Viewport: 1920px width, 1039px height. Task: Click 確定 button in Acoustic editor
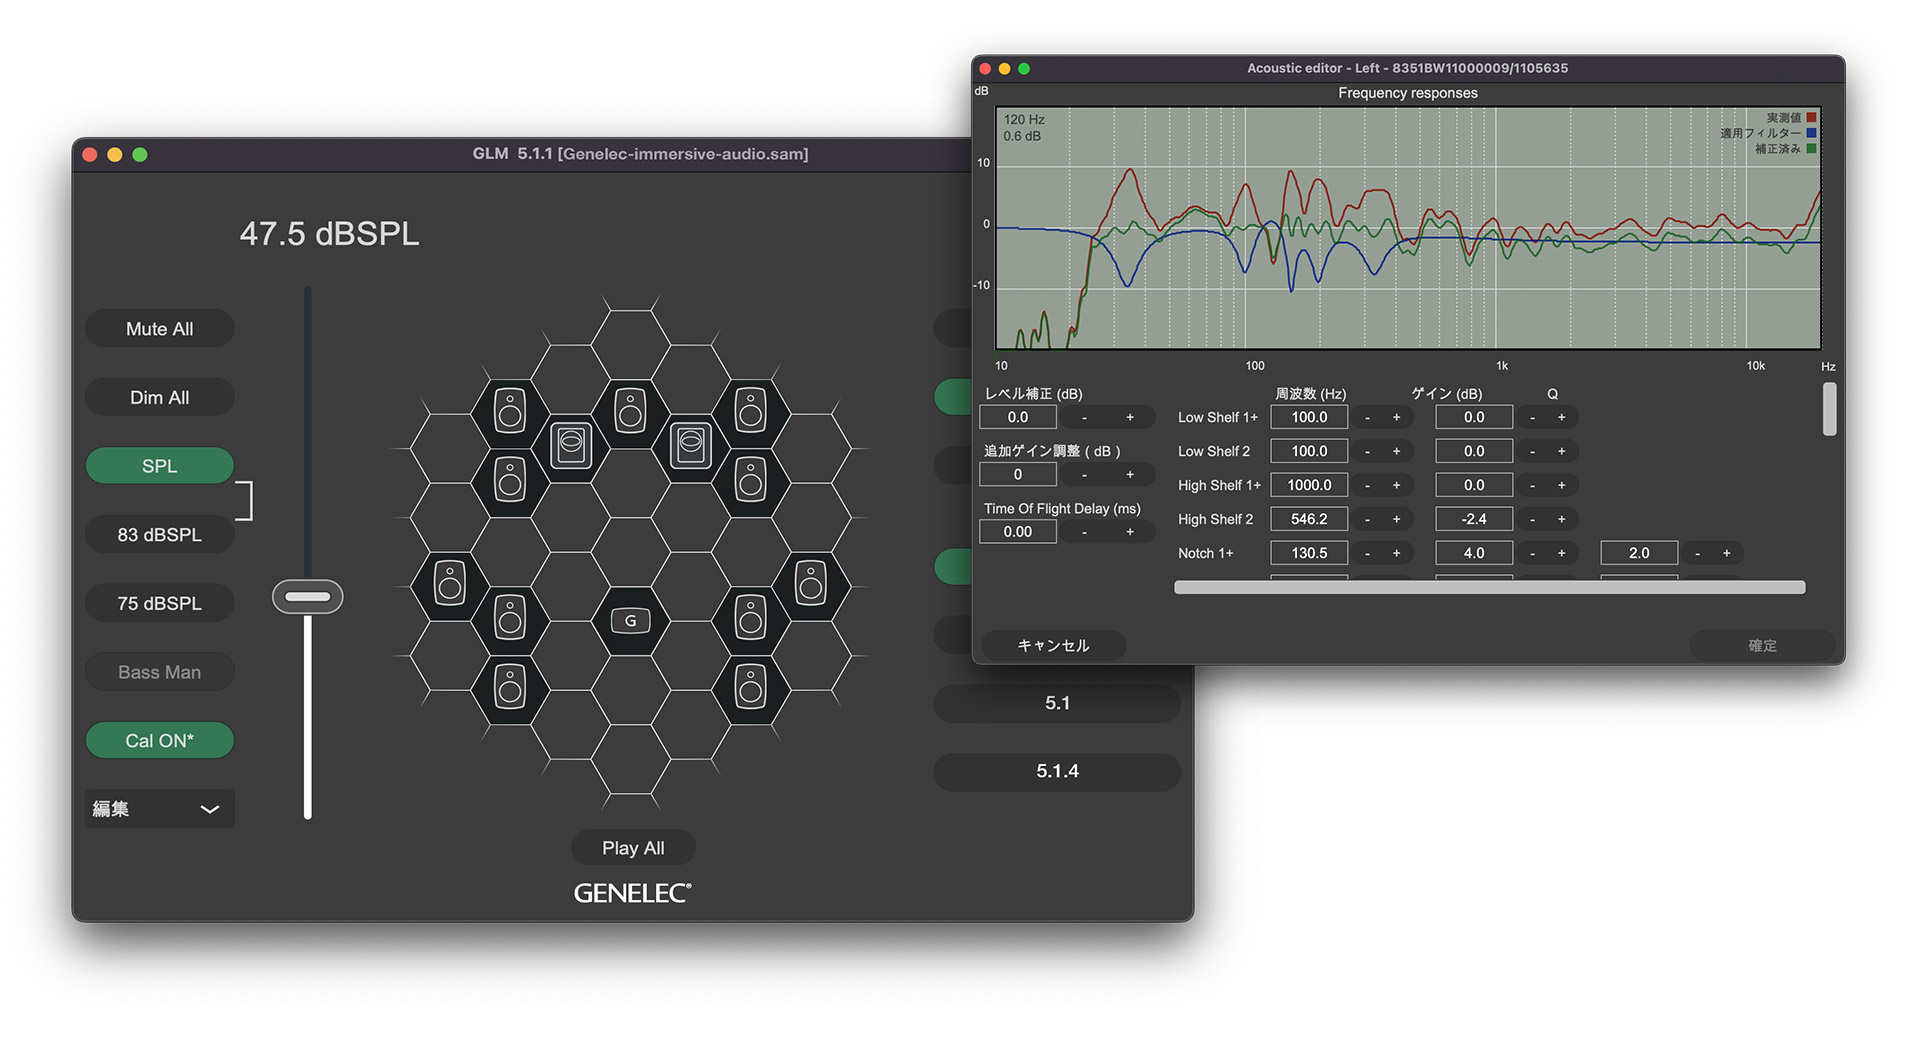tap(1762, 646)
